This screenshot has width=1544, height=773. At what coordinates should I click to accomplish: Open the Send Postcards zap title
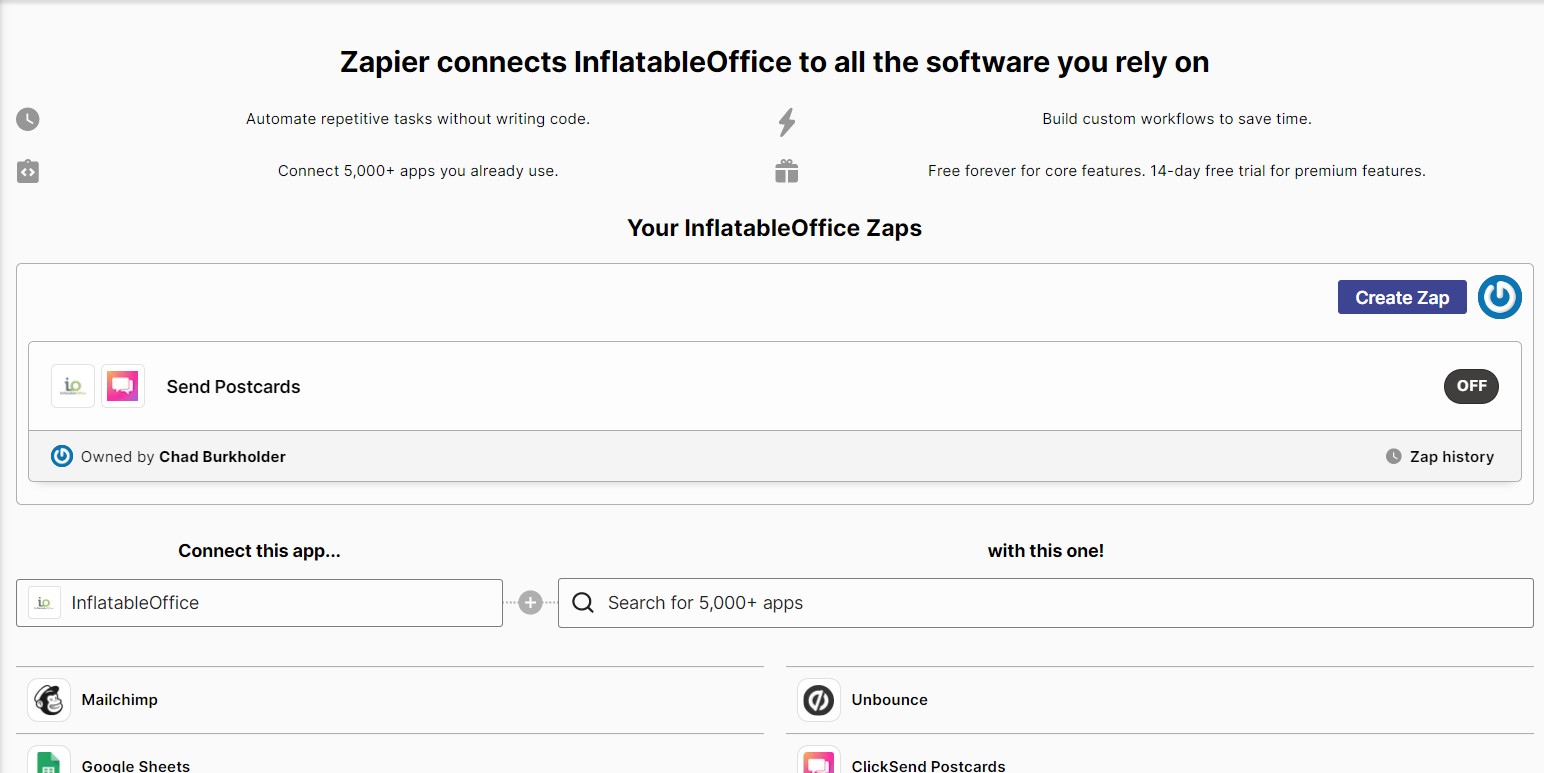pos(233,387)
